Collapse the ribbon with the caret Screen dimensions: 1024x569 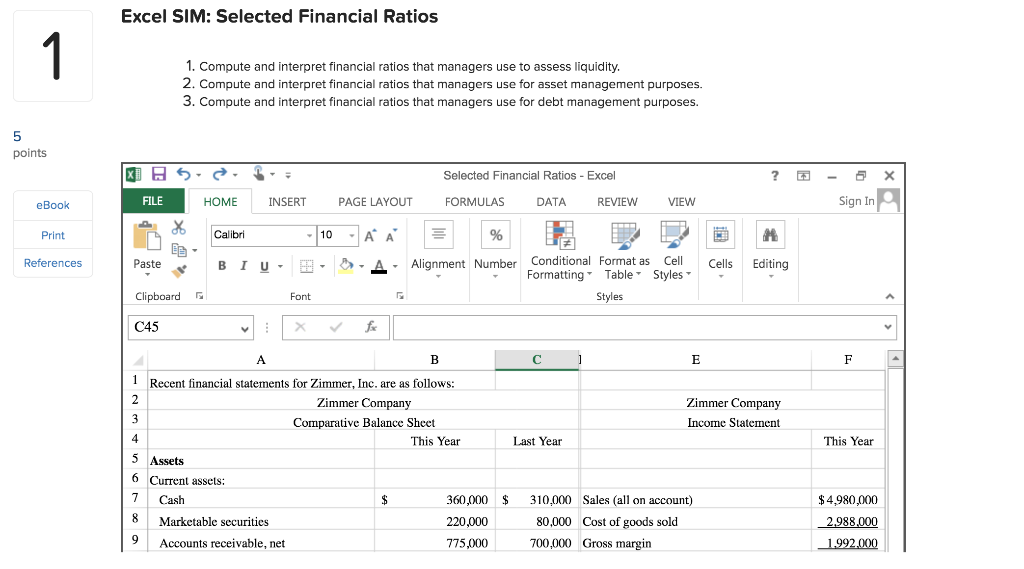(889, 297)
